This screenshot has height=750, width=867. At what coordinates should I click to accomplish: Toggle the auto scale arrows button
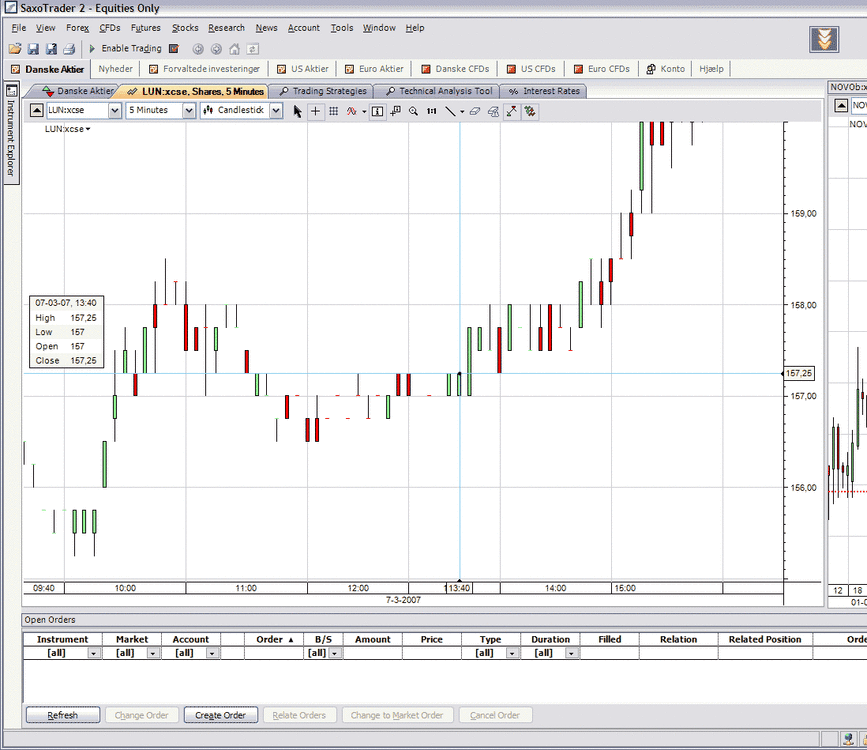click(511, 111)
